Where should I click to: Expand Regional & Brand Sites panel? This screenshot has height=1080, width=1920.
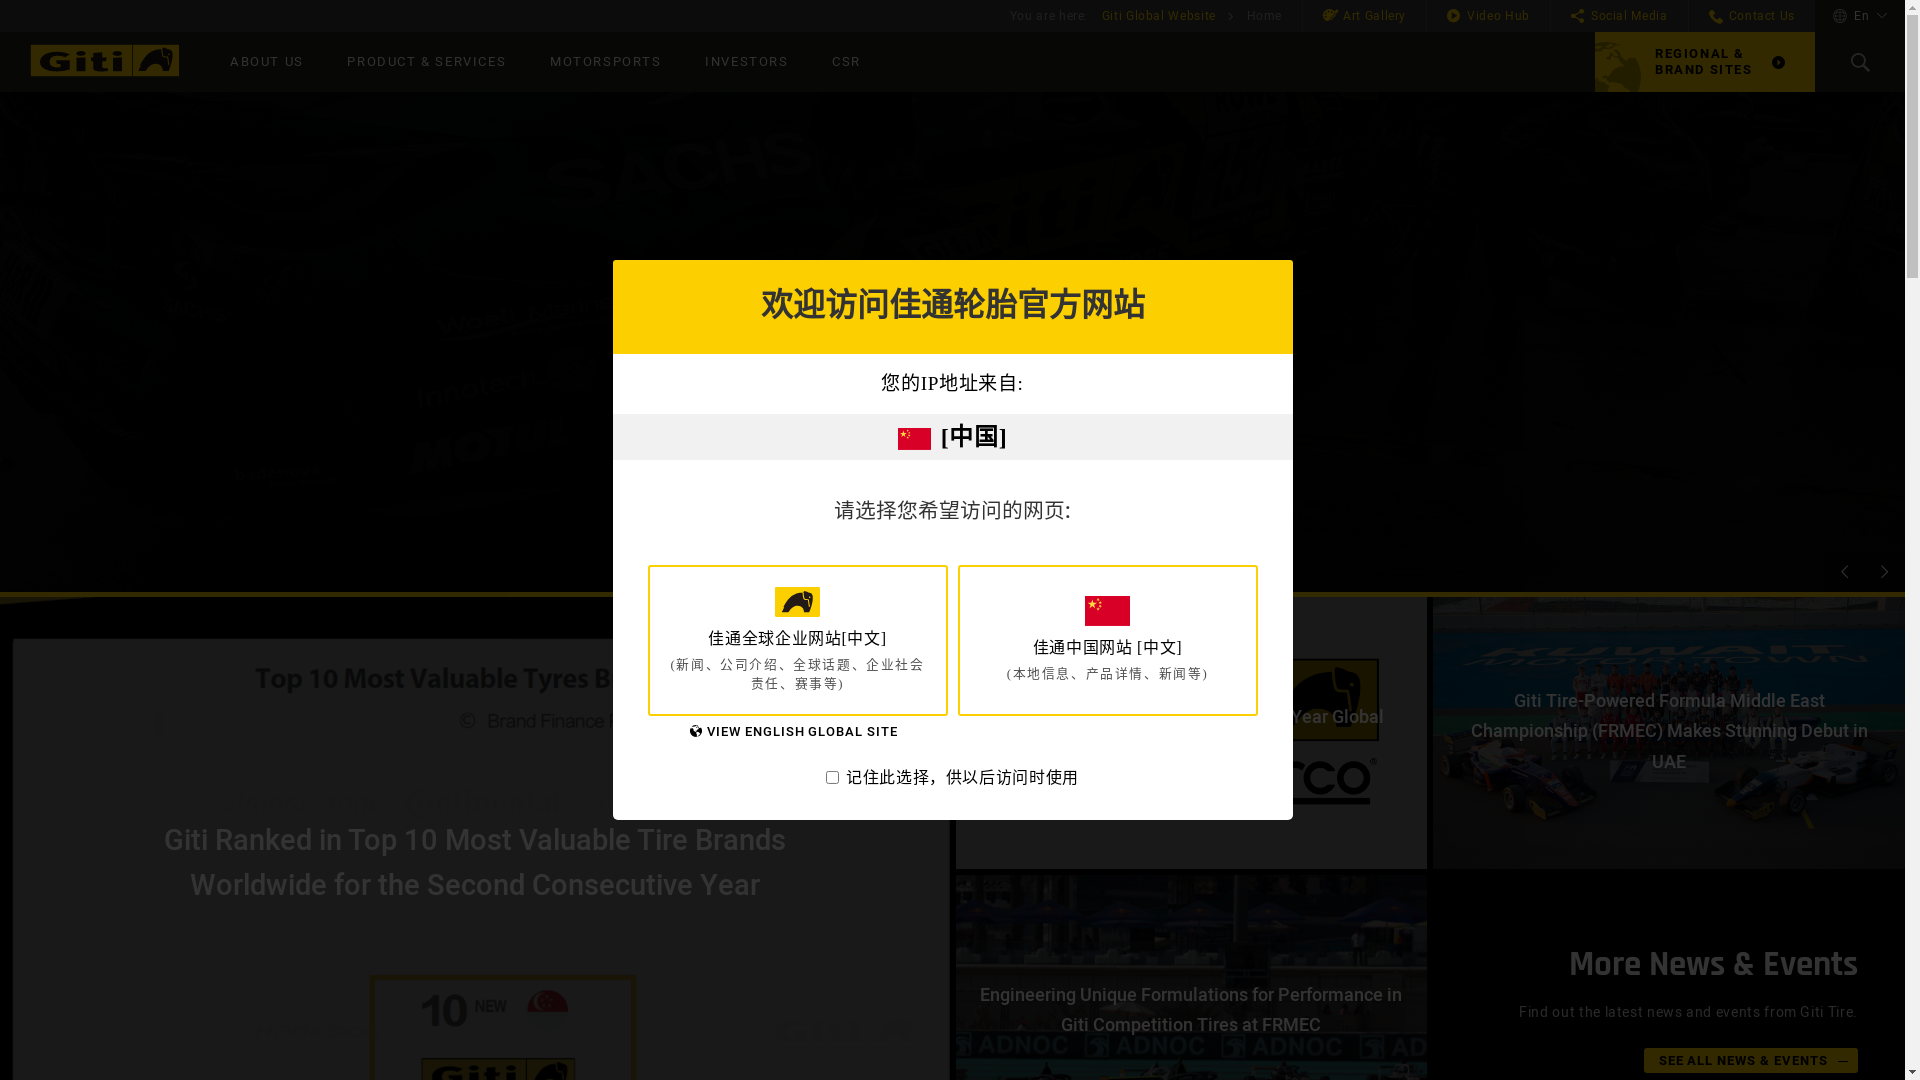pos(1705,62)
